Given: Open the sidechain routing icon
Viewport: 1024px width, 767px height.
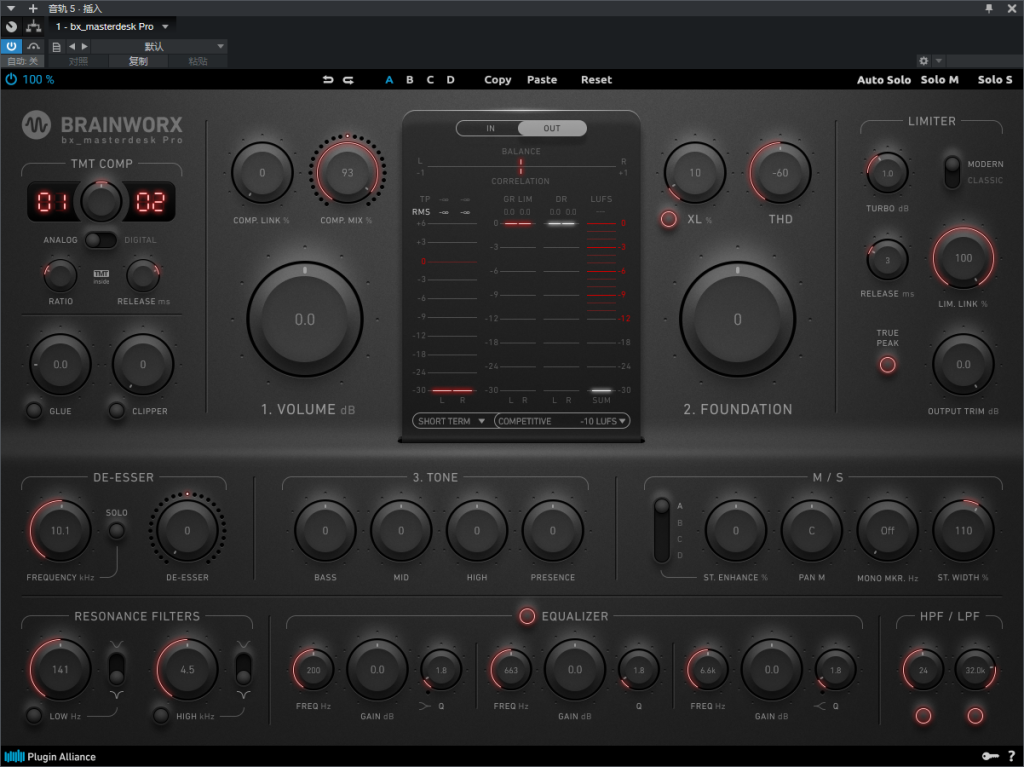Looking at the screenshot, I should [33, 27].
